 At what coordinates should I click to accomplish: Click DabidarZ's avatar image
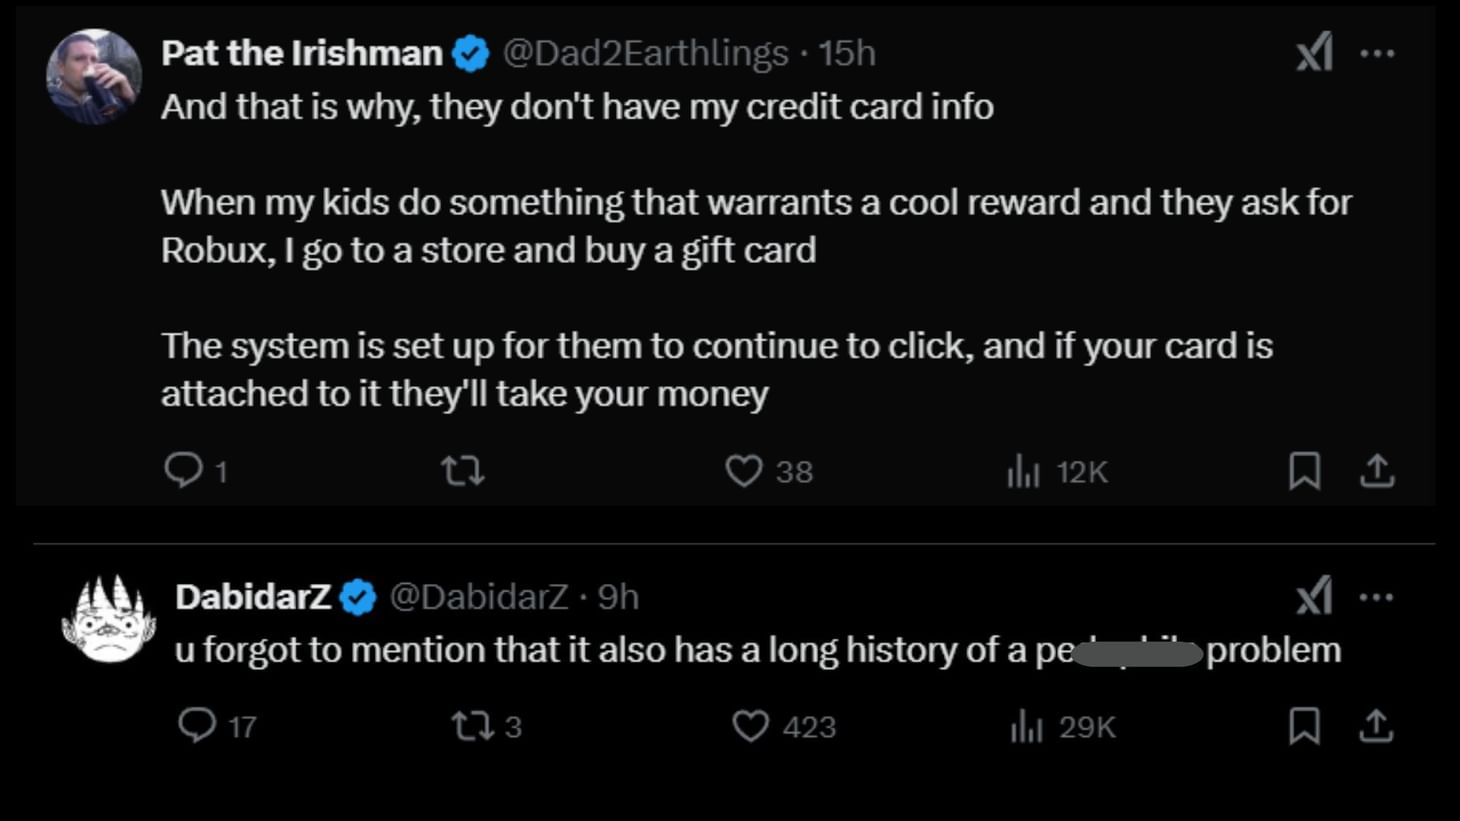coord(109,620)
